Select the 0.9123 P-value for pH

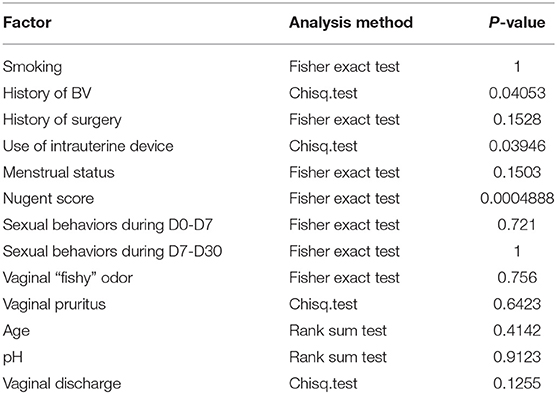517,357
